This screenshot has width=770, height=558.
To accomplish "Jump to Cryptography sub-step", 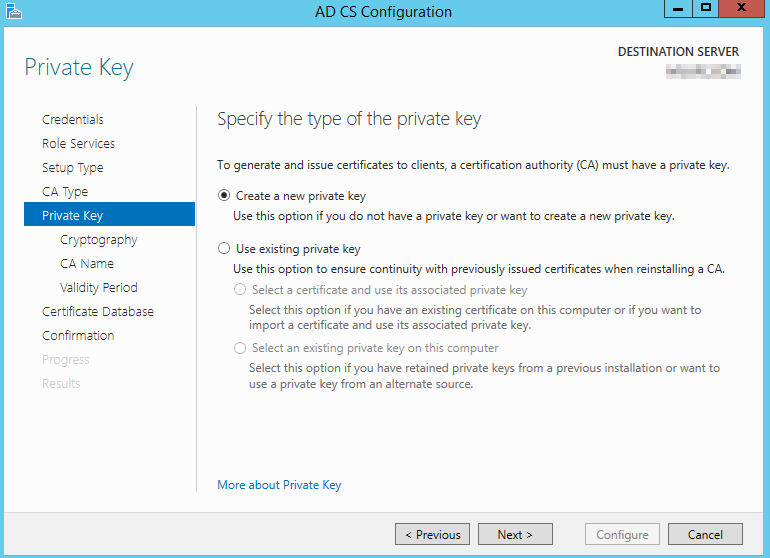I will (x=99, y=240).
